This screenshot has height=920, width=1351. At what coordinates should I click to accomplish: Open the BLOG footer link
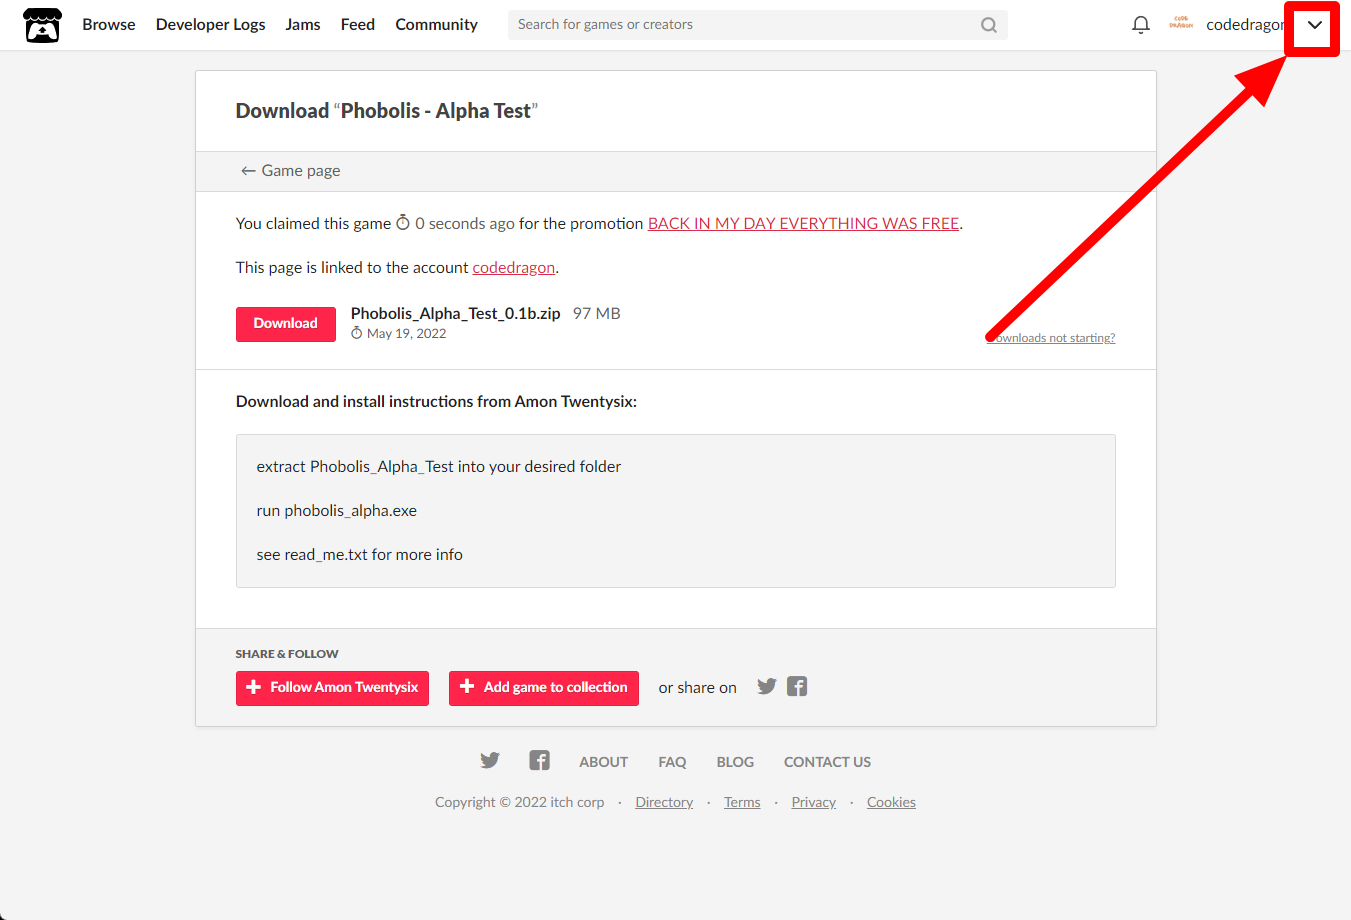735,762
